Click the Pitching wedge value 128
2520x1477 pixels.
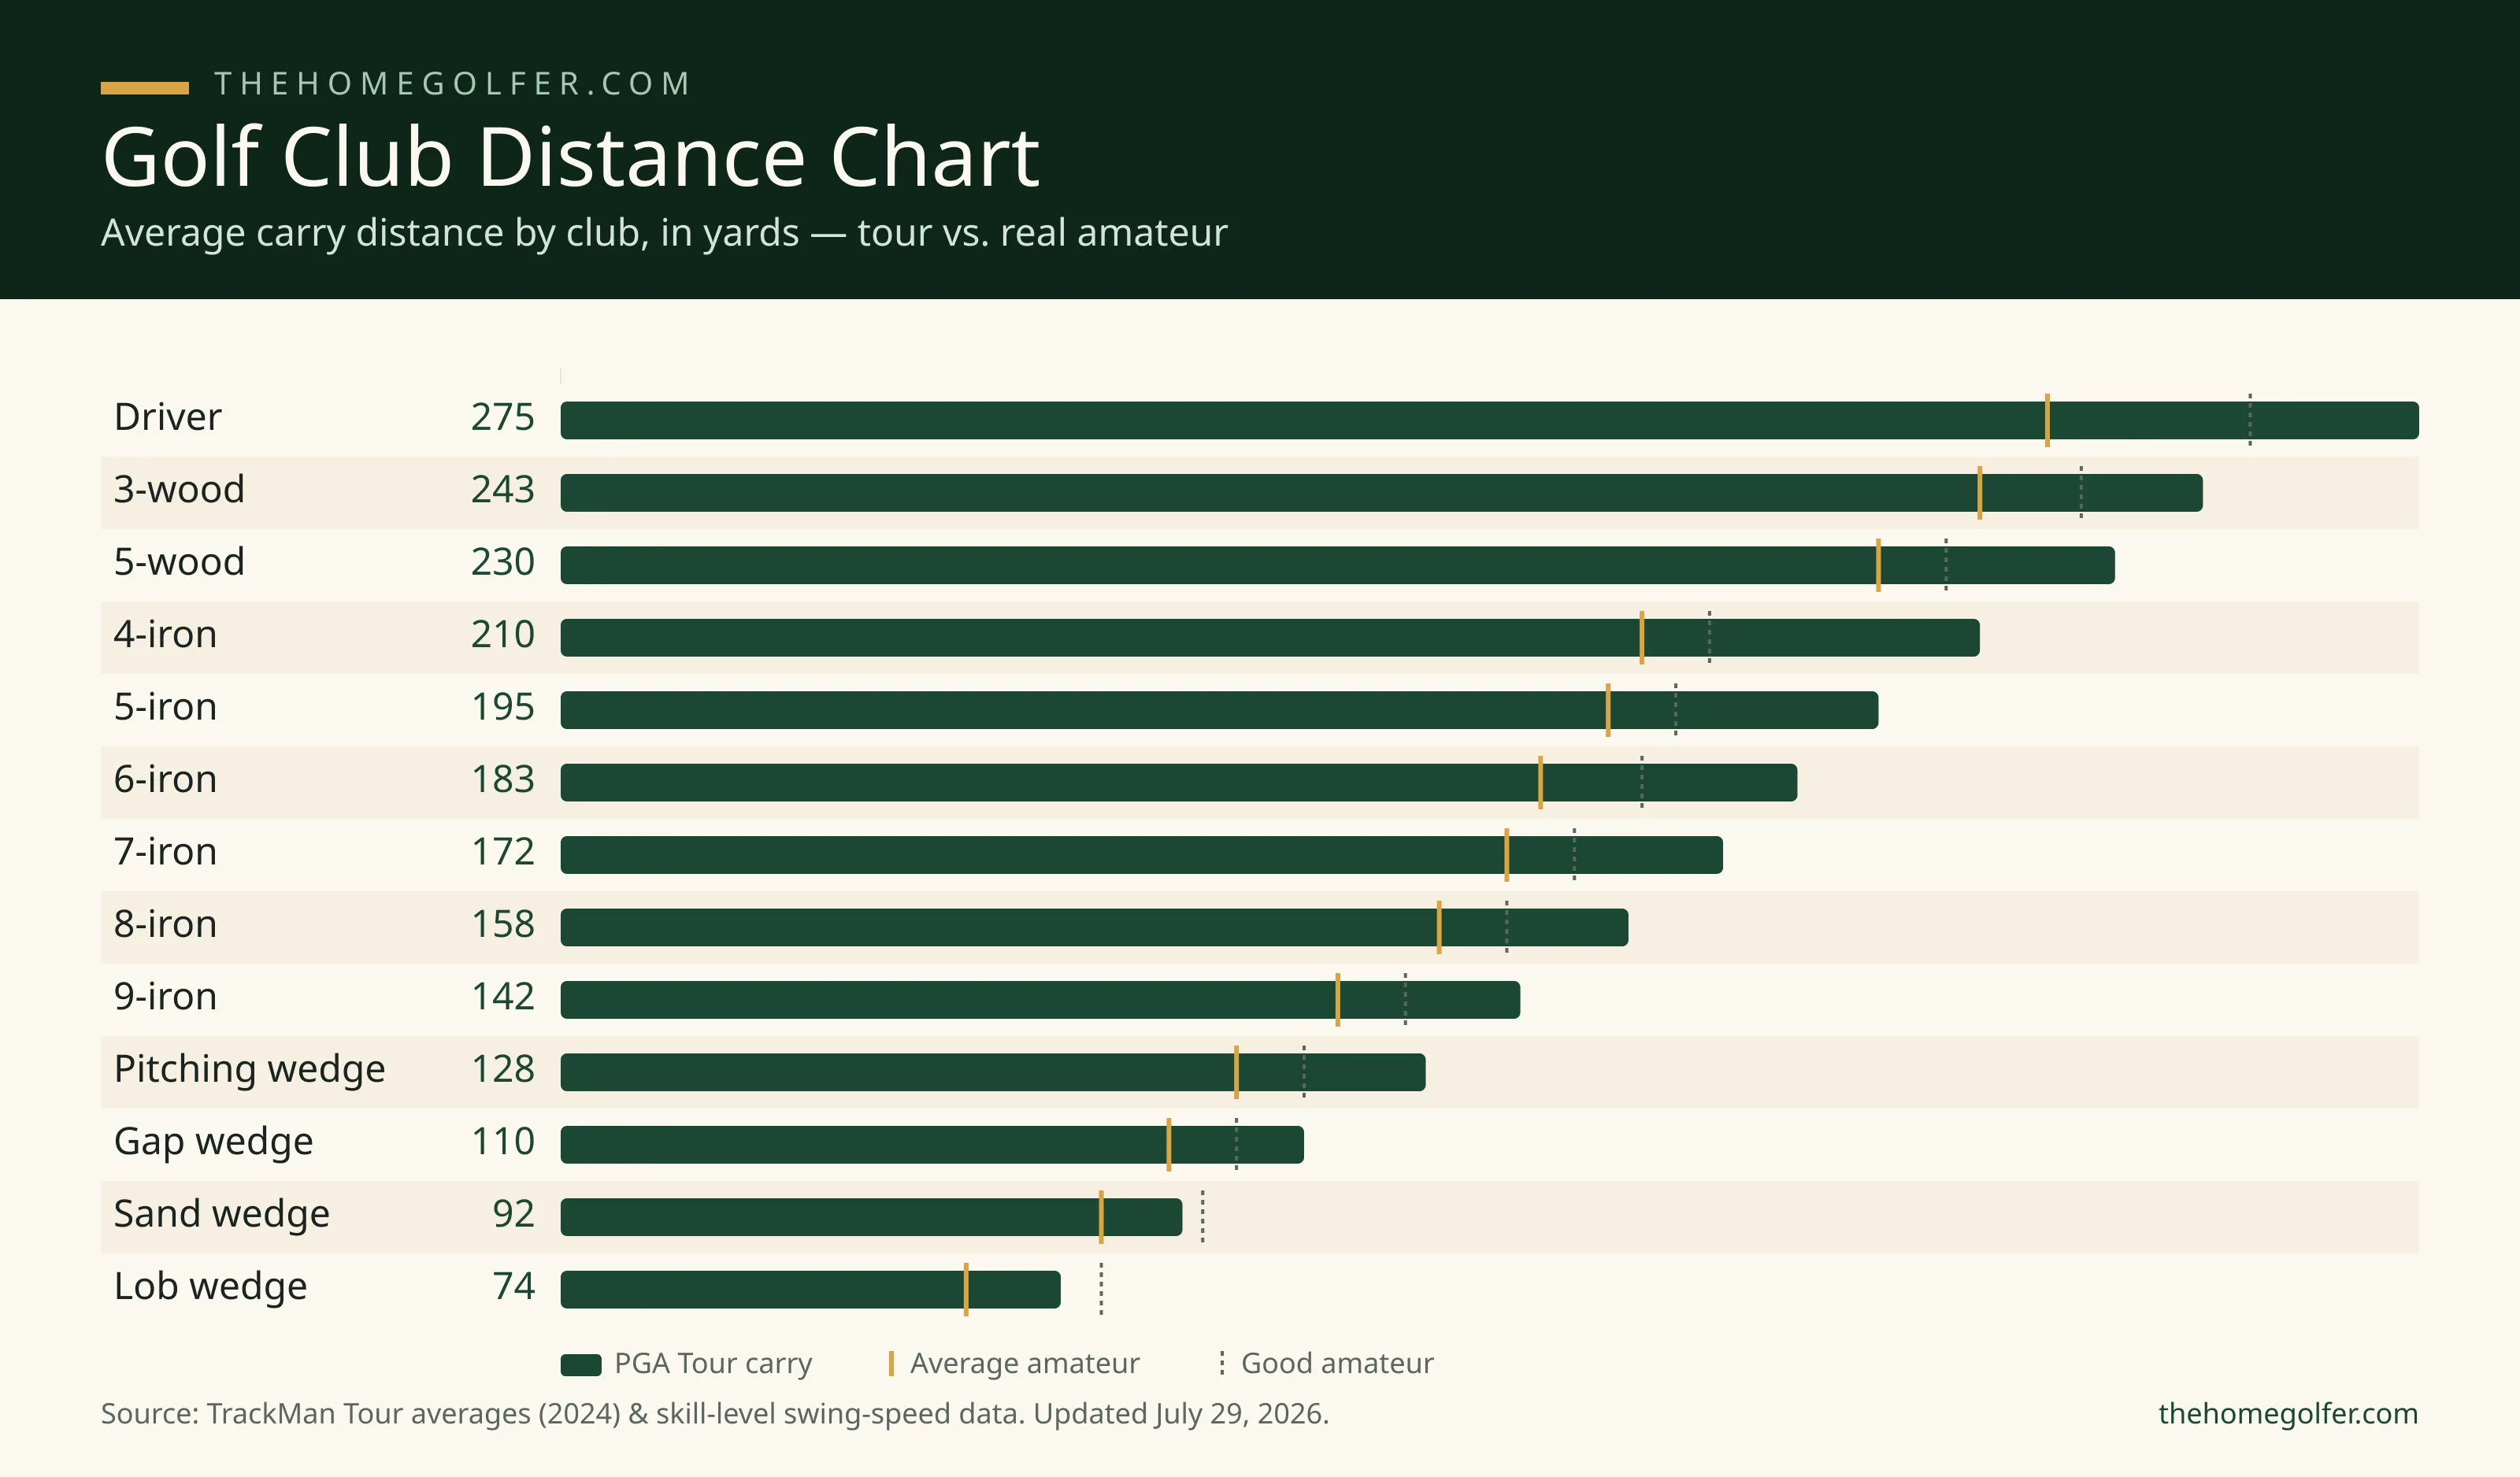pyautogui.click(x=503, y=1069)
